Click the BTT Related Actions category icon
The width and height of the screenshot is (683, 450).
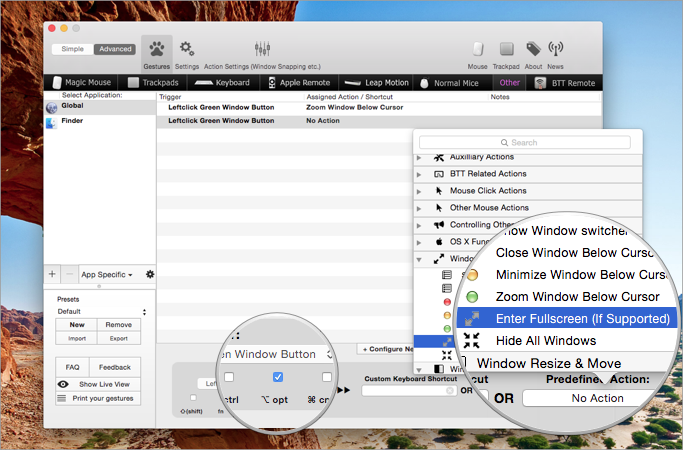coord(439,174)
